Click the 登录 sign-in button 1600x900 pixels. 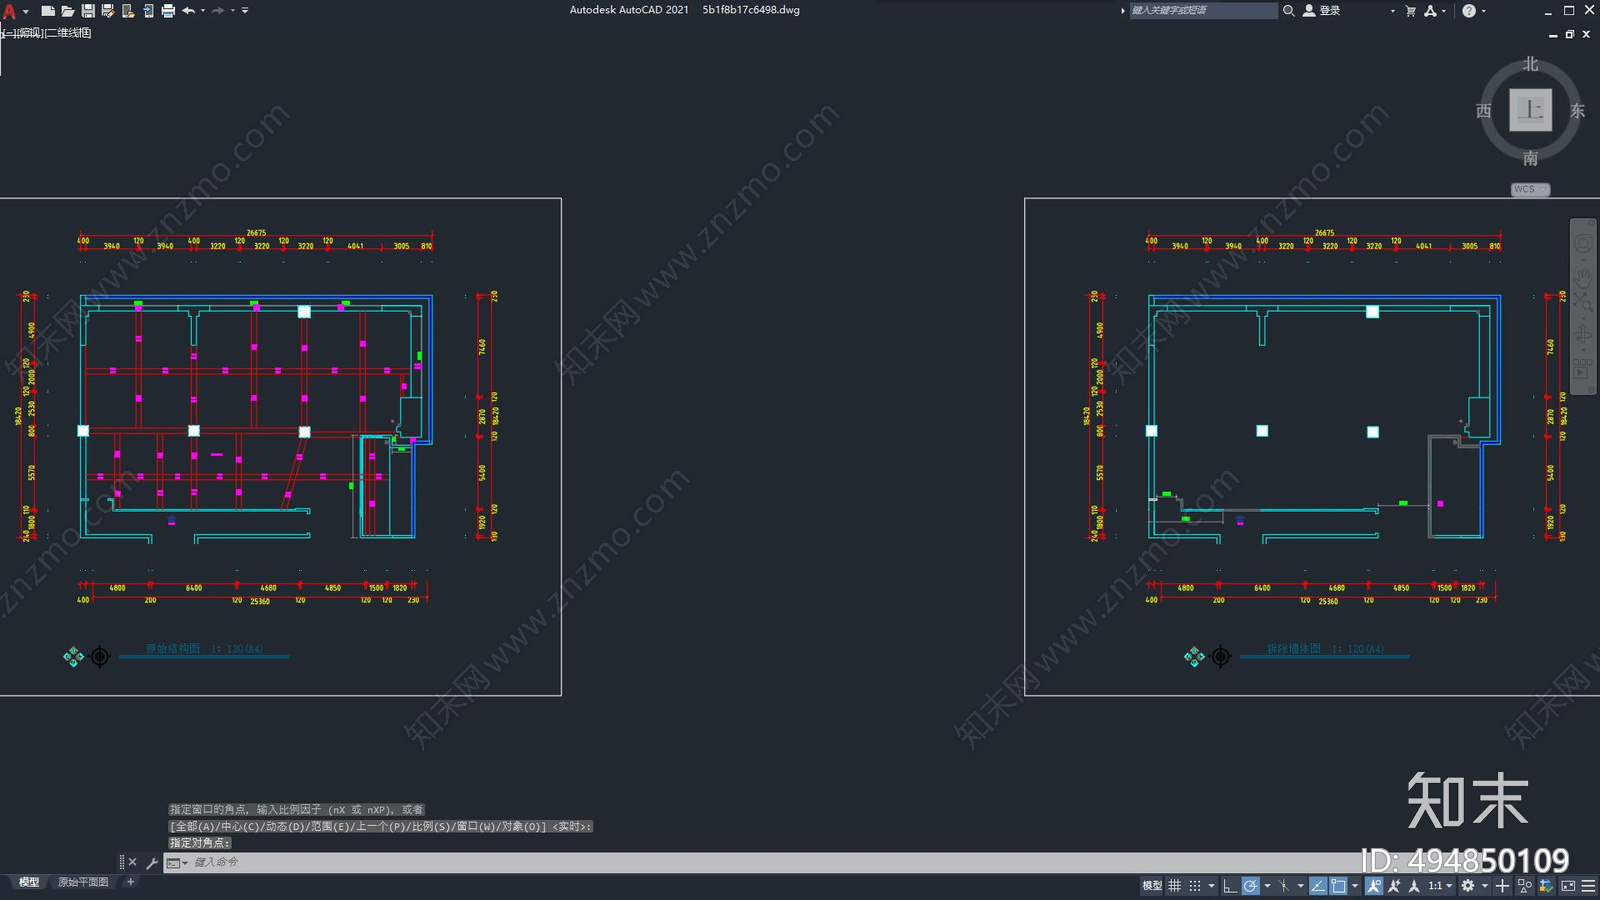[1321, 10]
